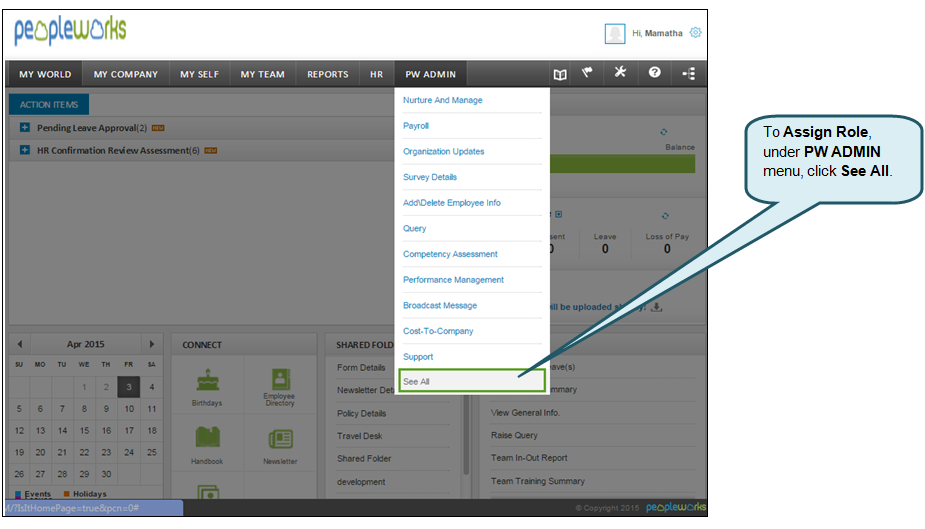Open the MY TEAM navigation tab
925x529 pixels.
(262, 74)
